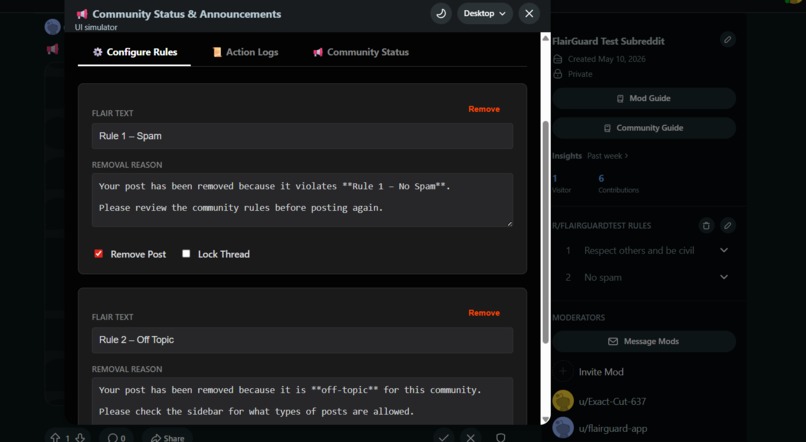
Task: Click Invite Mod
Action: (601, 372)
